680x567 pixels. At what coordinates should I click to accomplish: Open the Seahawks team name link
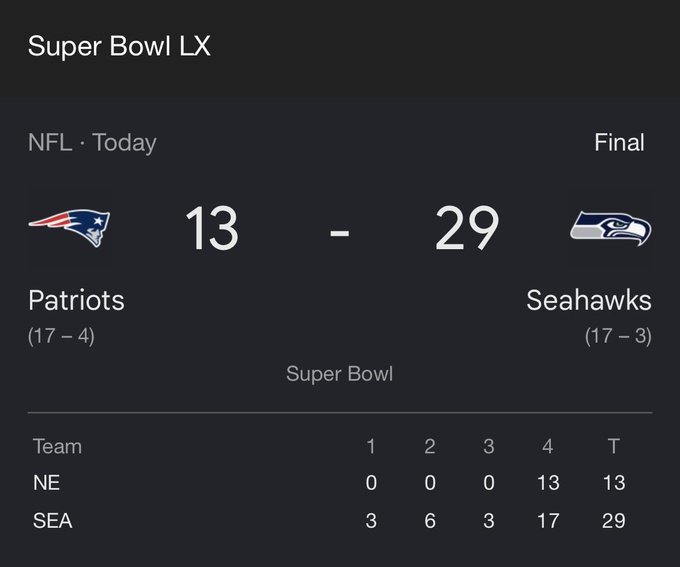click(588, 300)
